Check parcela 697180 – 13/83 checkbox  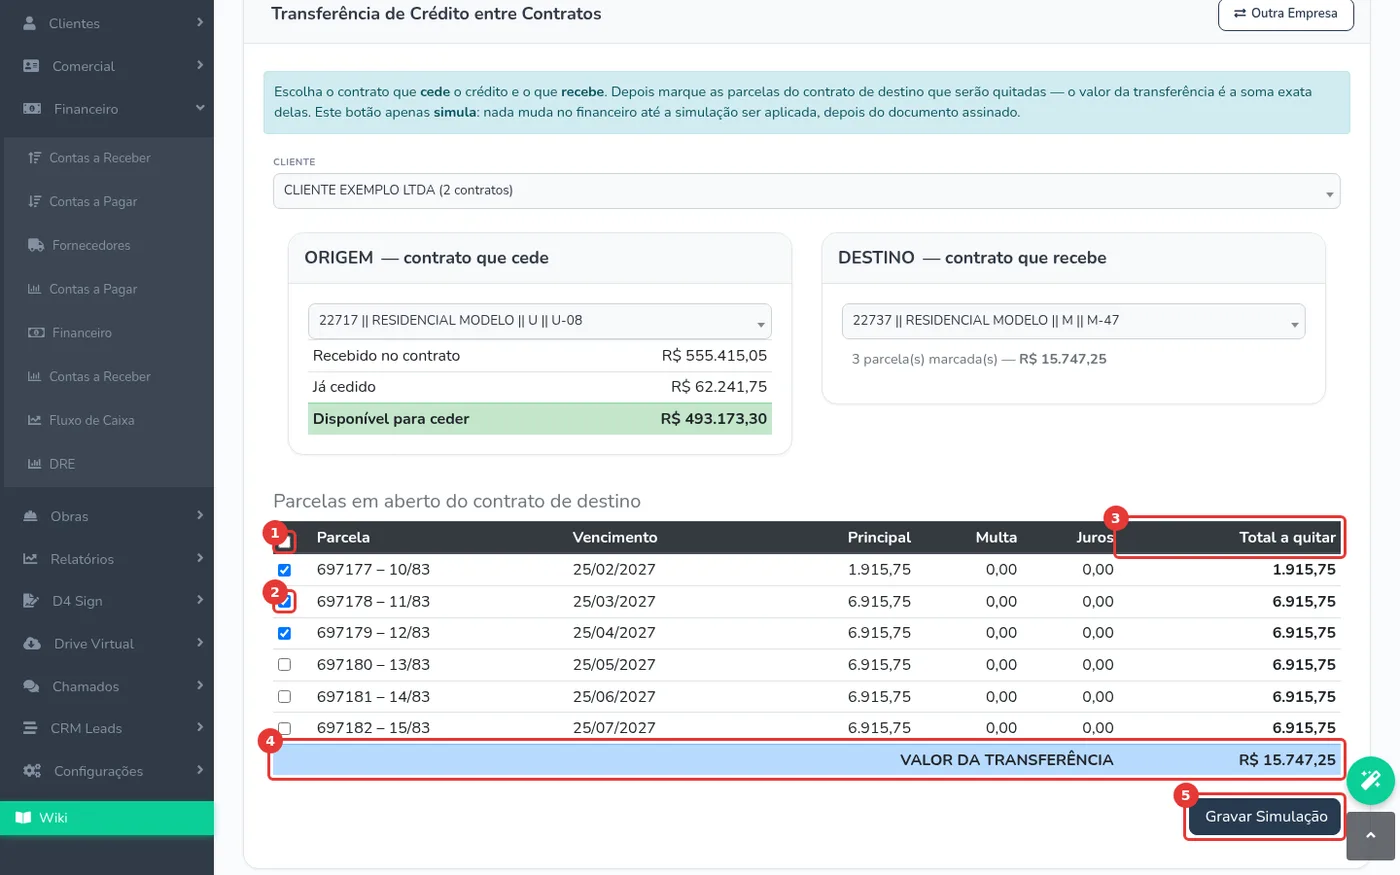284,665
